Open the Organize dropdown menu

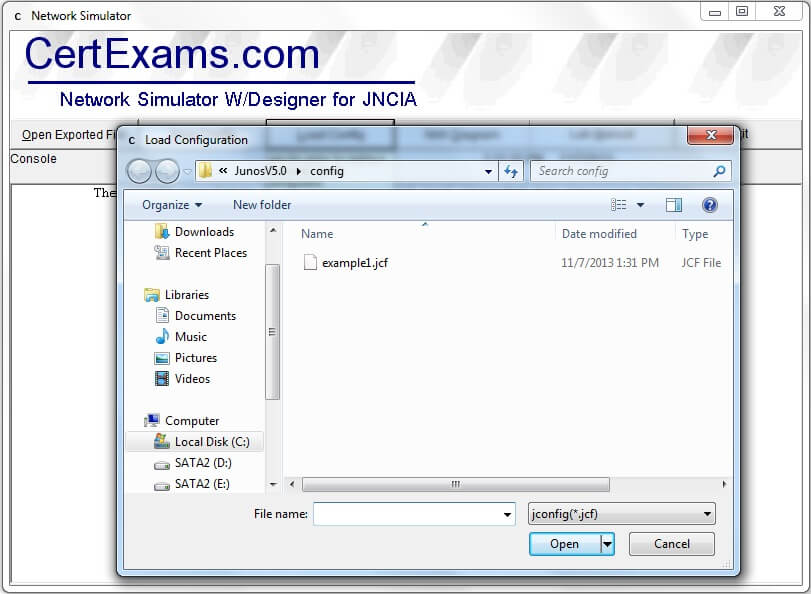tap(172, 205)
